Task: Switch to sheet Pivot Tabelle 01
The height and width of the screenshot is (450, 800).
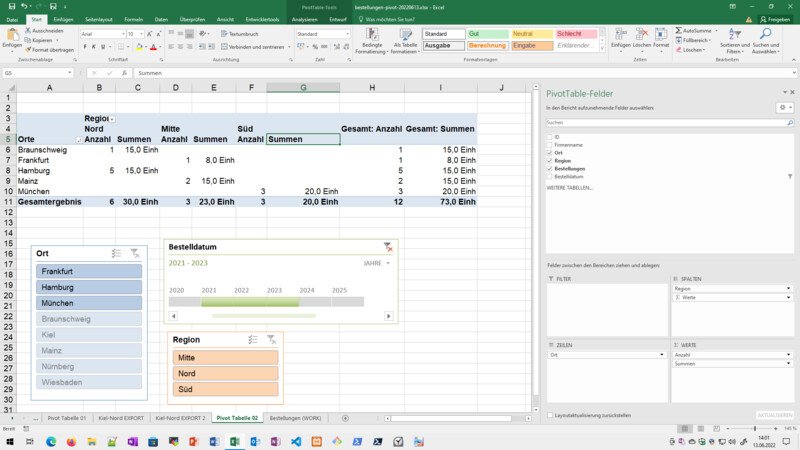Action: click(67, 418)
